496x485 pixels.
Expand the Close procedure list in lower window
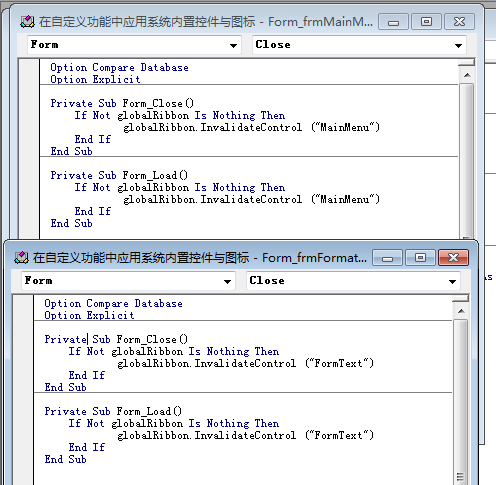(452, 281)
